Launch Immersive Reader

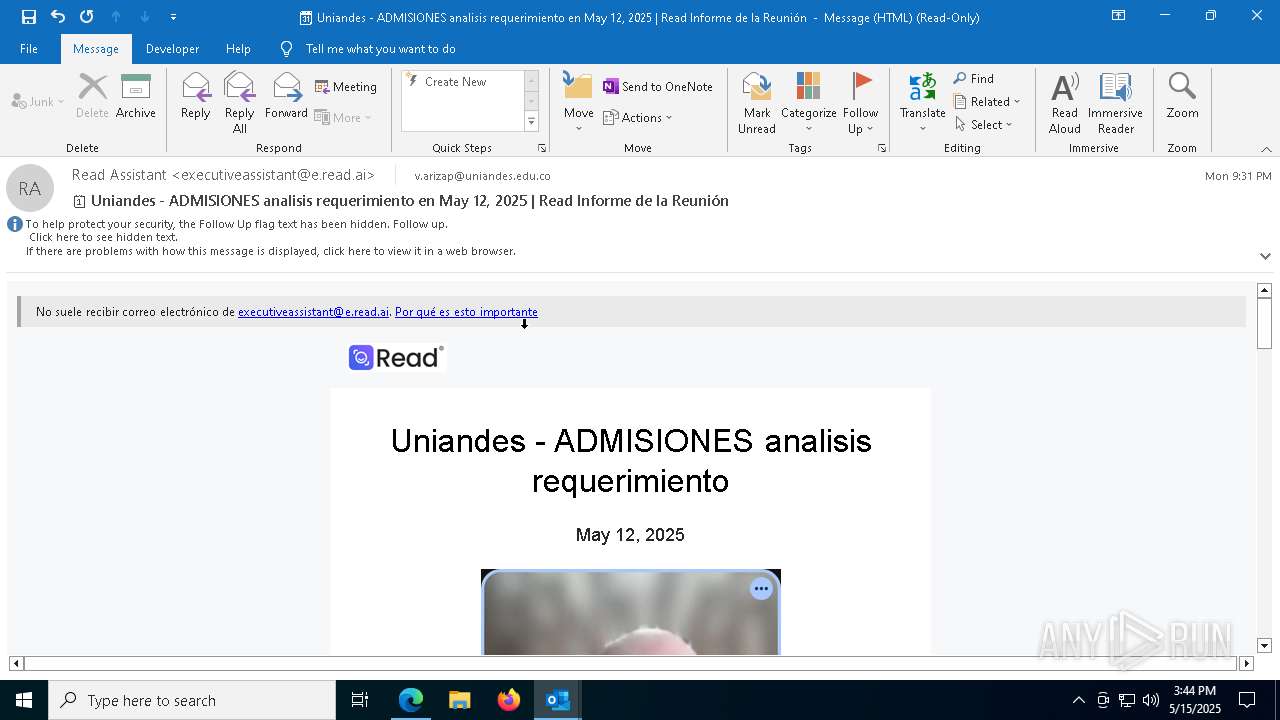tap(1116, 102)
